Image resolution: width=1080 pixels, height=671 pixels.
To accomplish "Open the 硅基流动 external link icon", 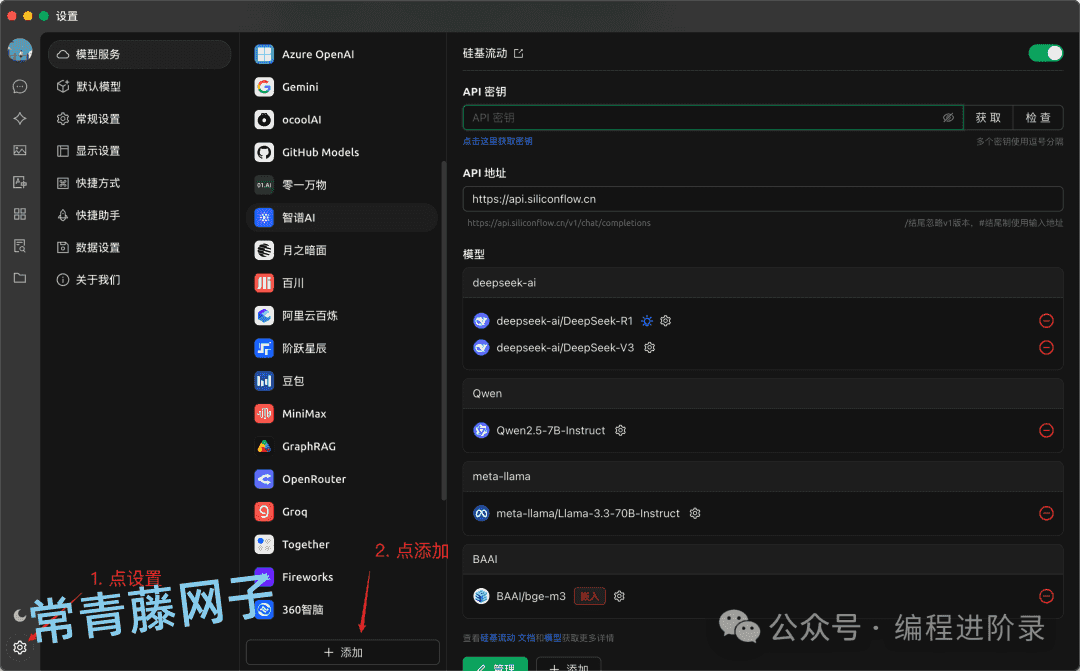I will tap(519, 53).
